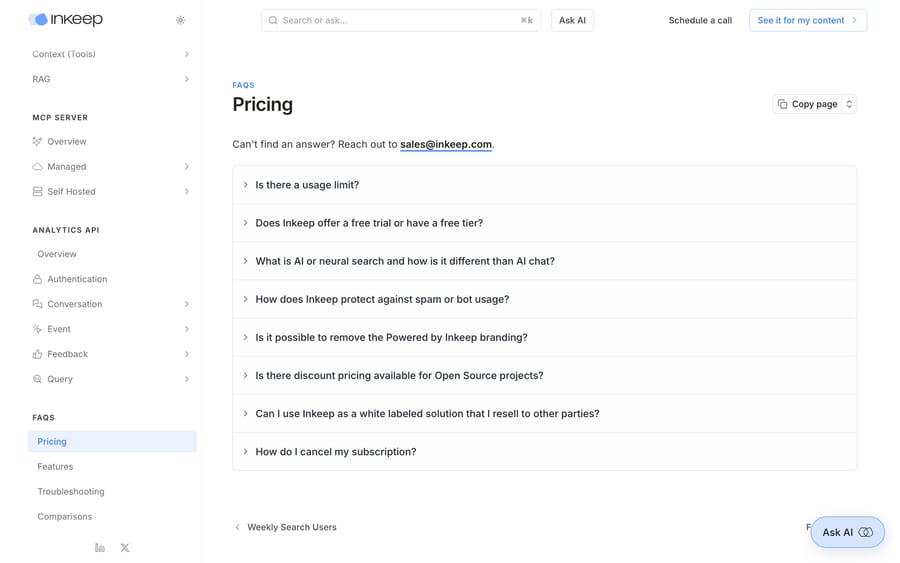Click the sales@inkeep.com email link

[x=446, y=145]
